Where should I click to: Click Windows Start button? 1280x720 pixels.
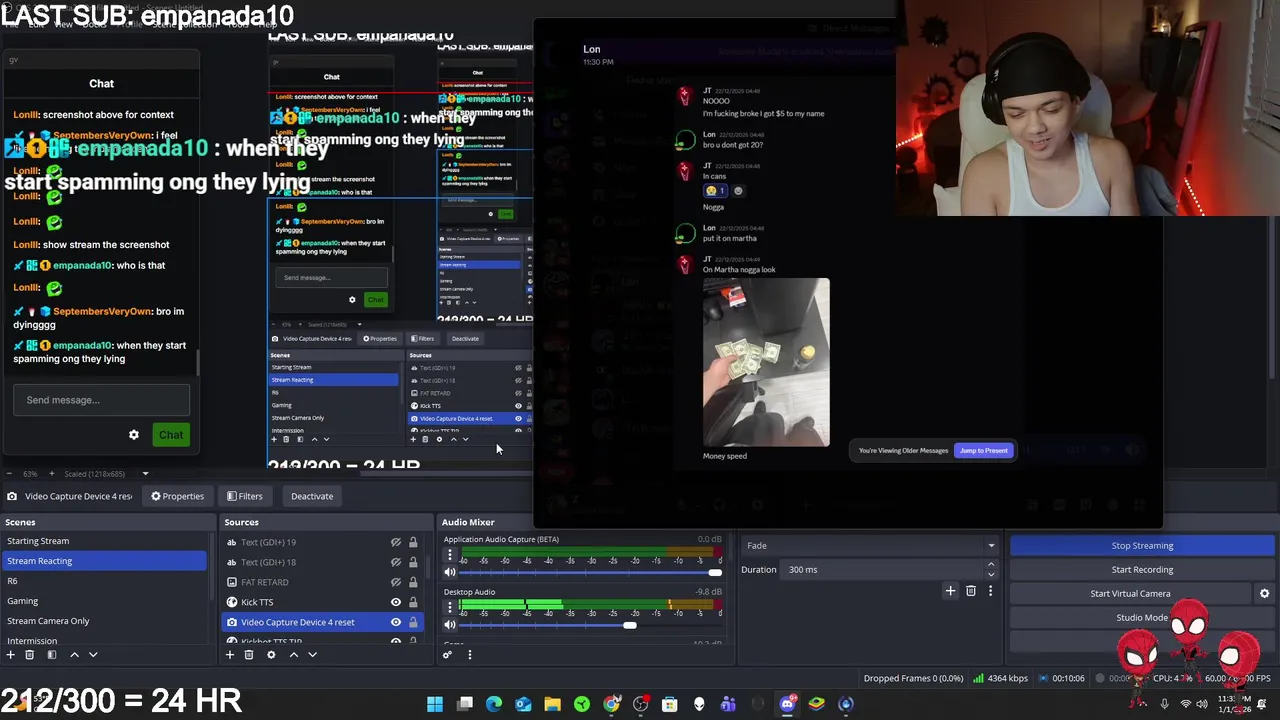point(435,704)
